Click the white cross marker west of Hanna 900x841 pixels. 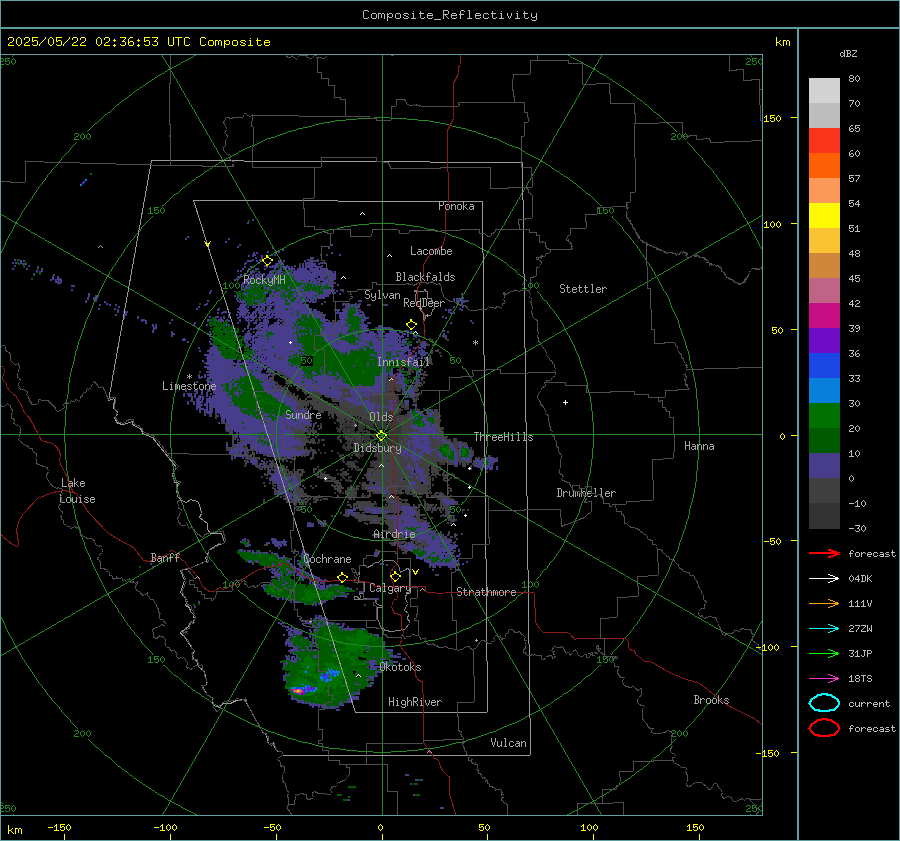click(x=565, y=402)
